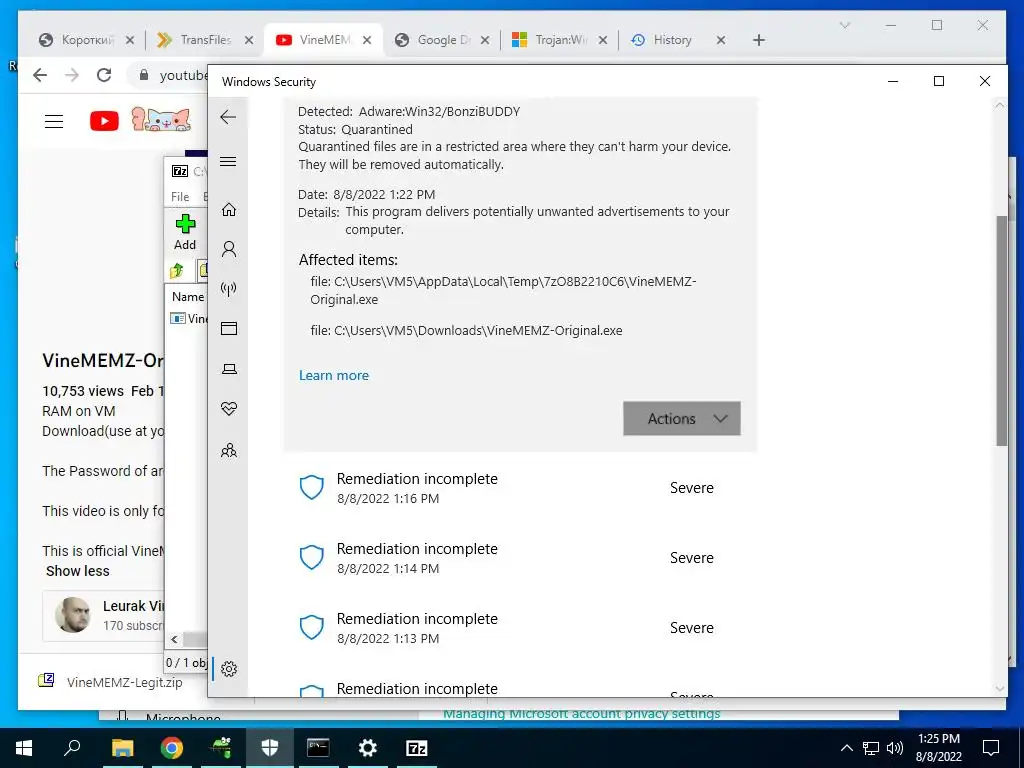Image resolution: width=1024 pixels, height=768 pixels.
Task: Open Device performance & health heart icon
Action: coord(229,409)
